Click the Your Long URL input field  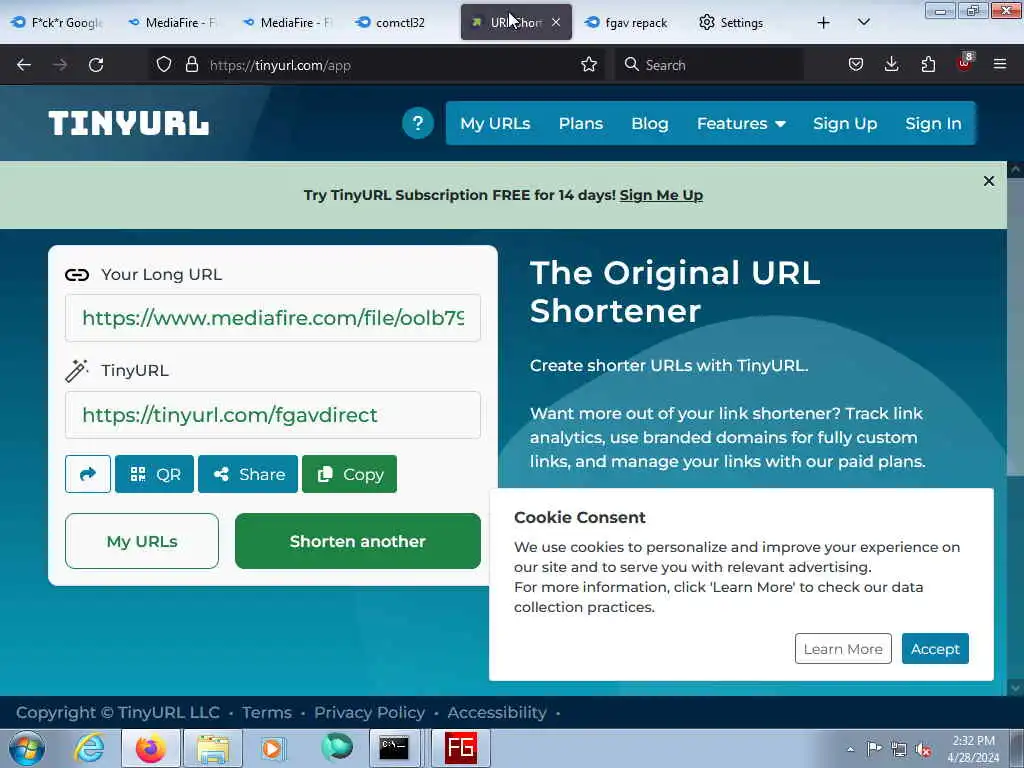click(x=273, y=318)
